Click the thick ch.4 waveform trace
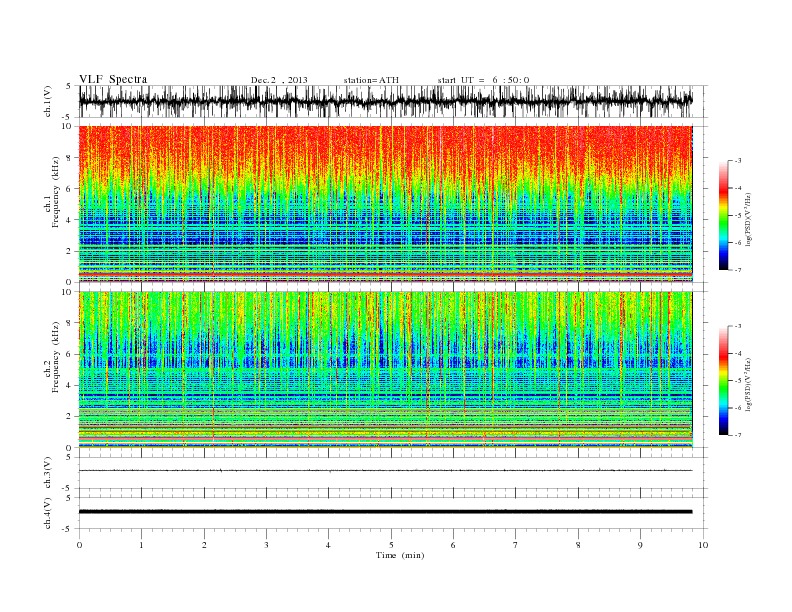This screenshot has height=612, width=792. (x=386, y=512)
